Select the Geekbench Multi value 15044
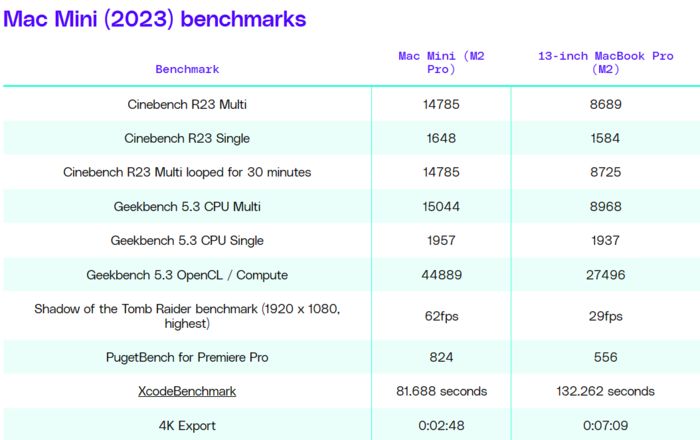 pyautogui.click(x=441, y=207)
